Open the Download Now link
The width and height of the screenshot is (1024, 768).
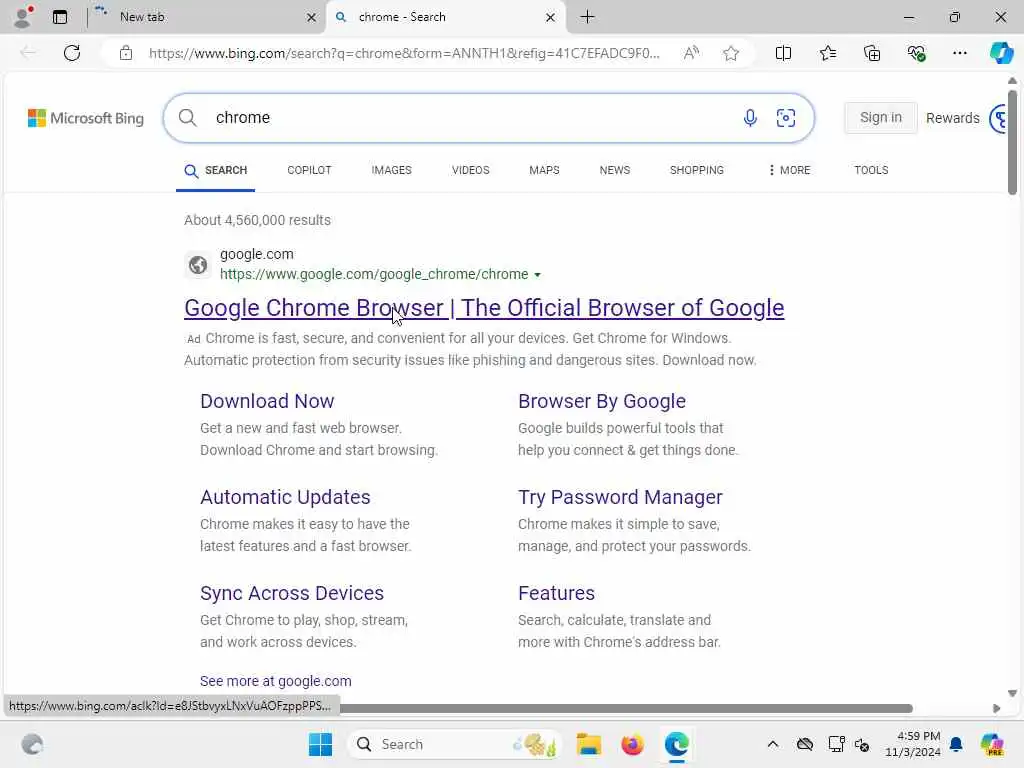(x=267, y=401)
